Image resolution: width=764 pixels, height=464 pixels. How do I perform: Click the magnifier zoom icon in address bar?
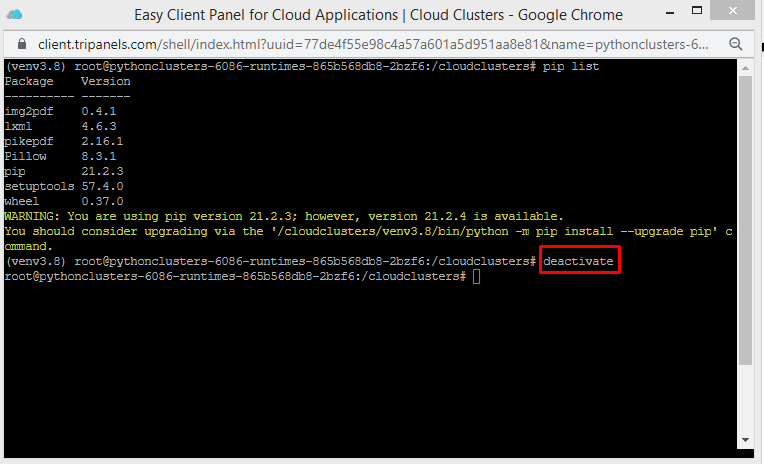(735, 44)
